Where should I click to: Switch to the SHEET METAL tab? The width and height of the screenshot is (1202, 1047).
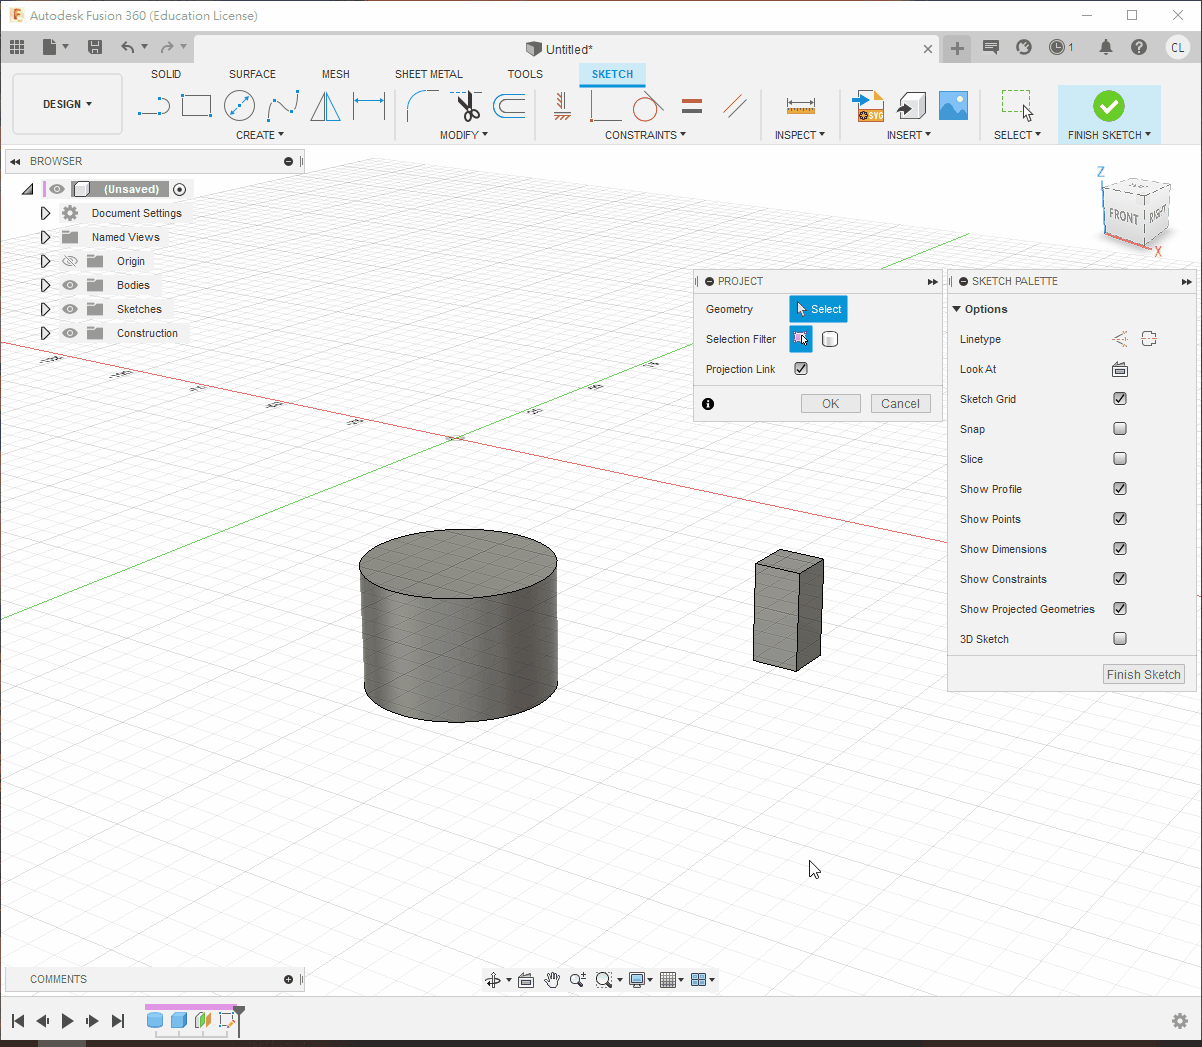(x=428, y=74)
